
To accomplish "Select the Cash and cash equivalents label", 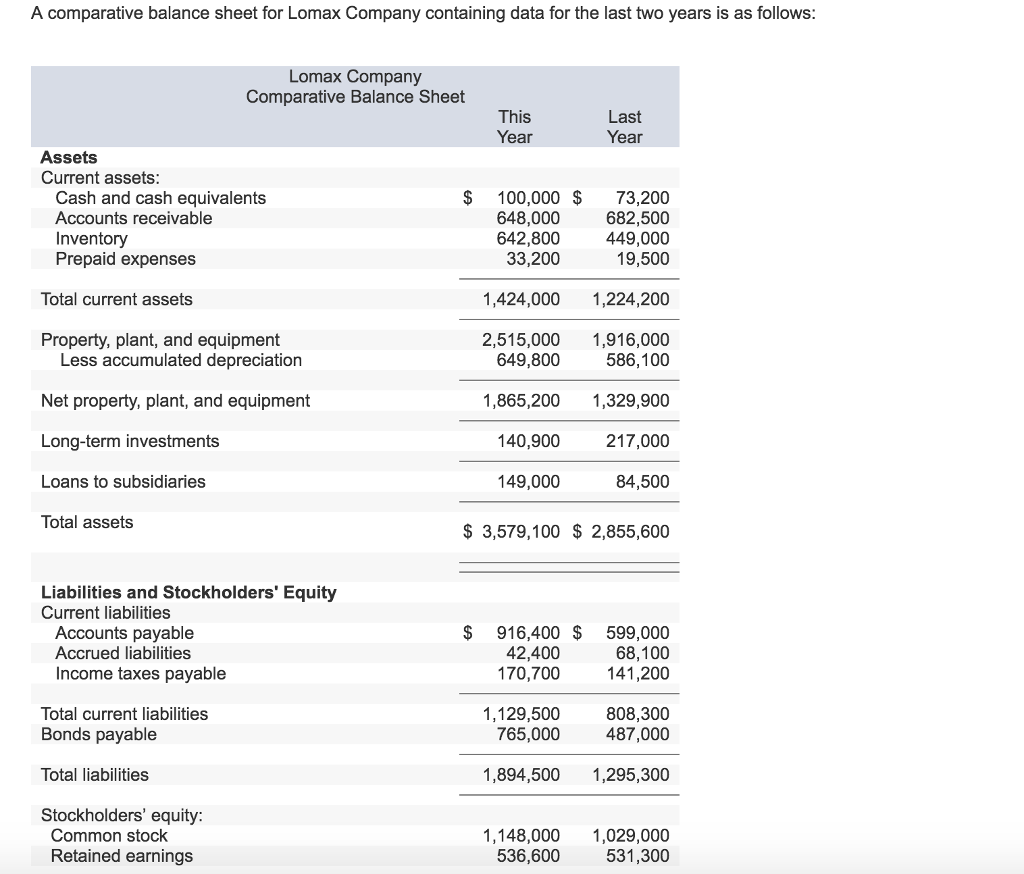I will (161, 197).
